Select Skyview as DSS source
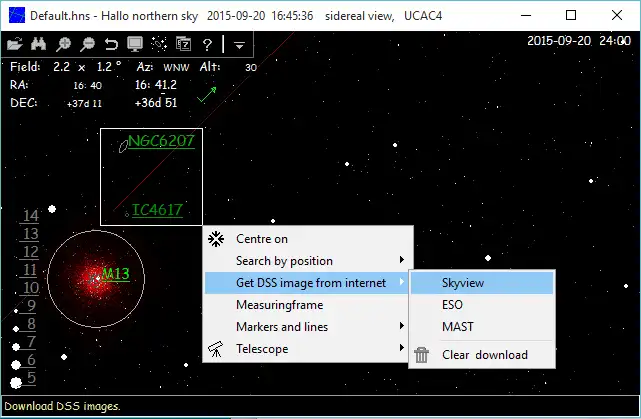The image size is (641, 419). [x=482, y=283]
